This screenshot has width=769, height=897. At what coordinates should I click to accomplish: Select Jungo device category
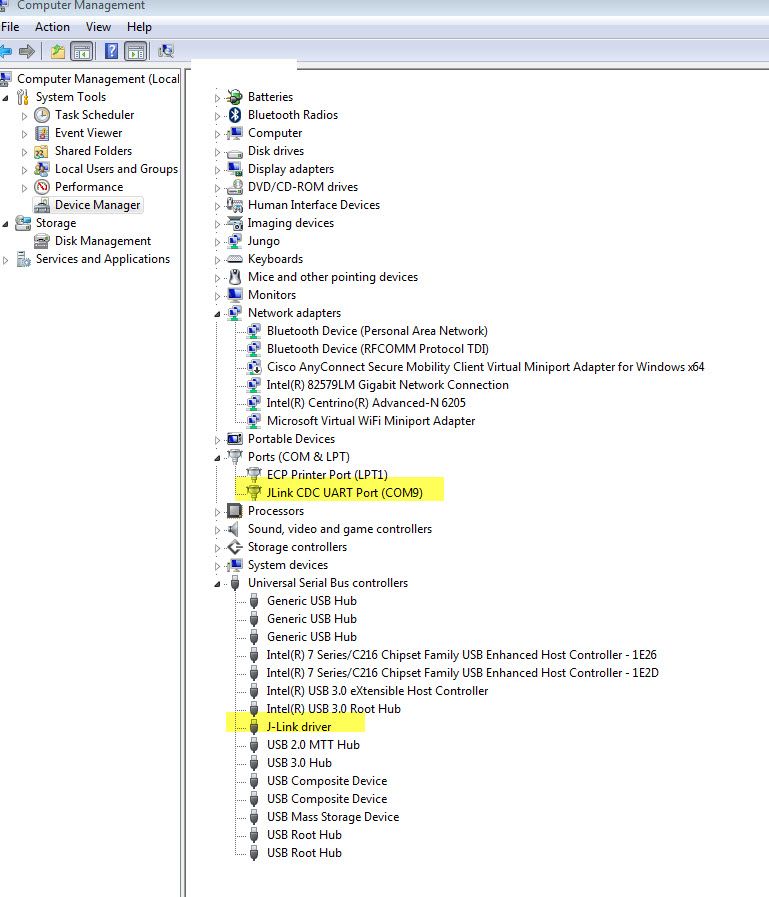(263, 241)
